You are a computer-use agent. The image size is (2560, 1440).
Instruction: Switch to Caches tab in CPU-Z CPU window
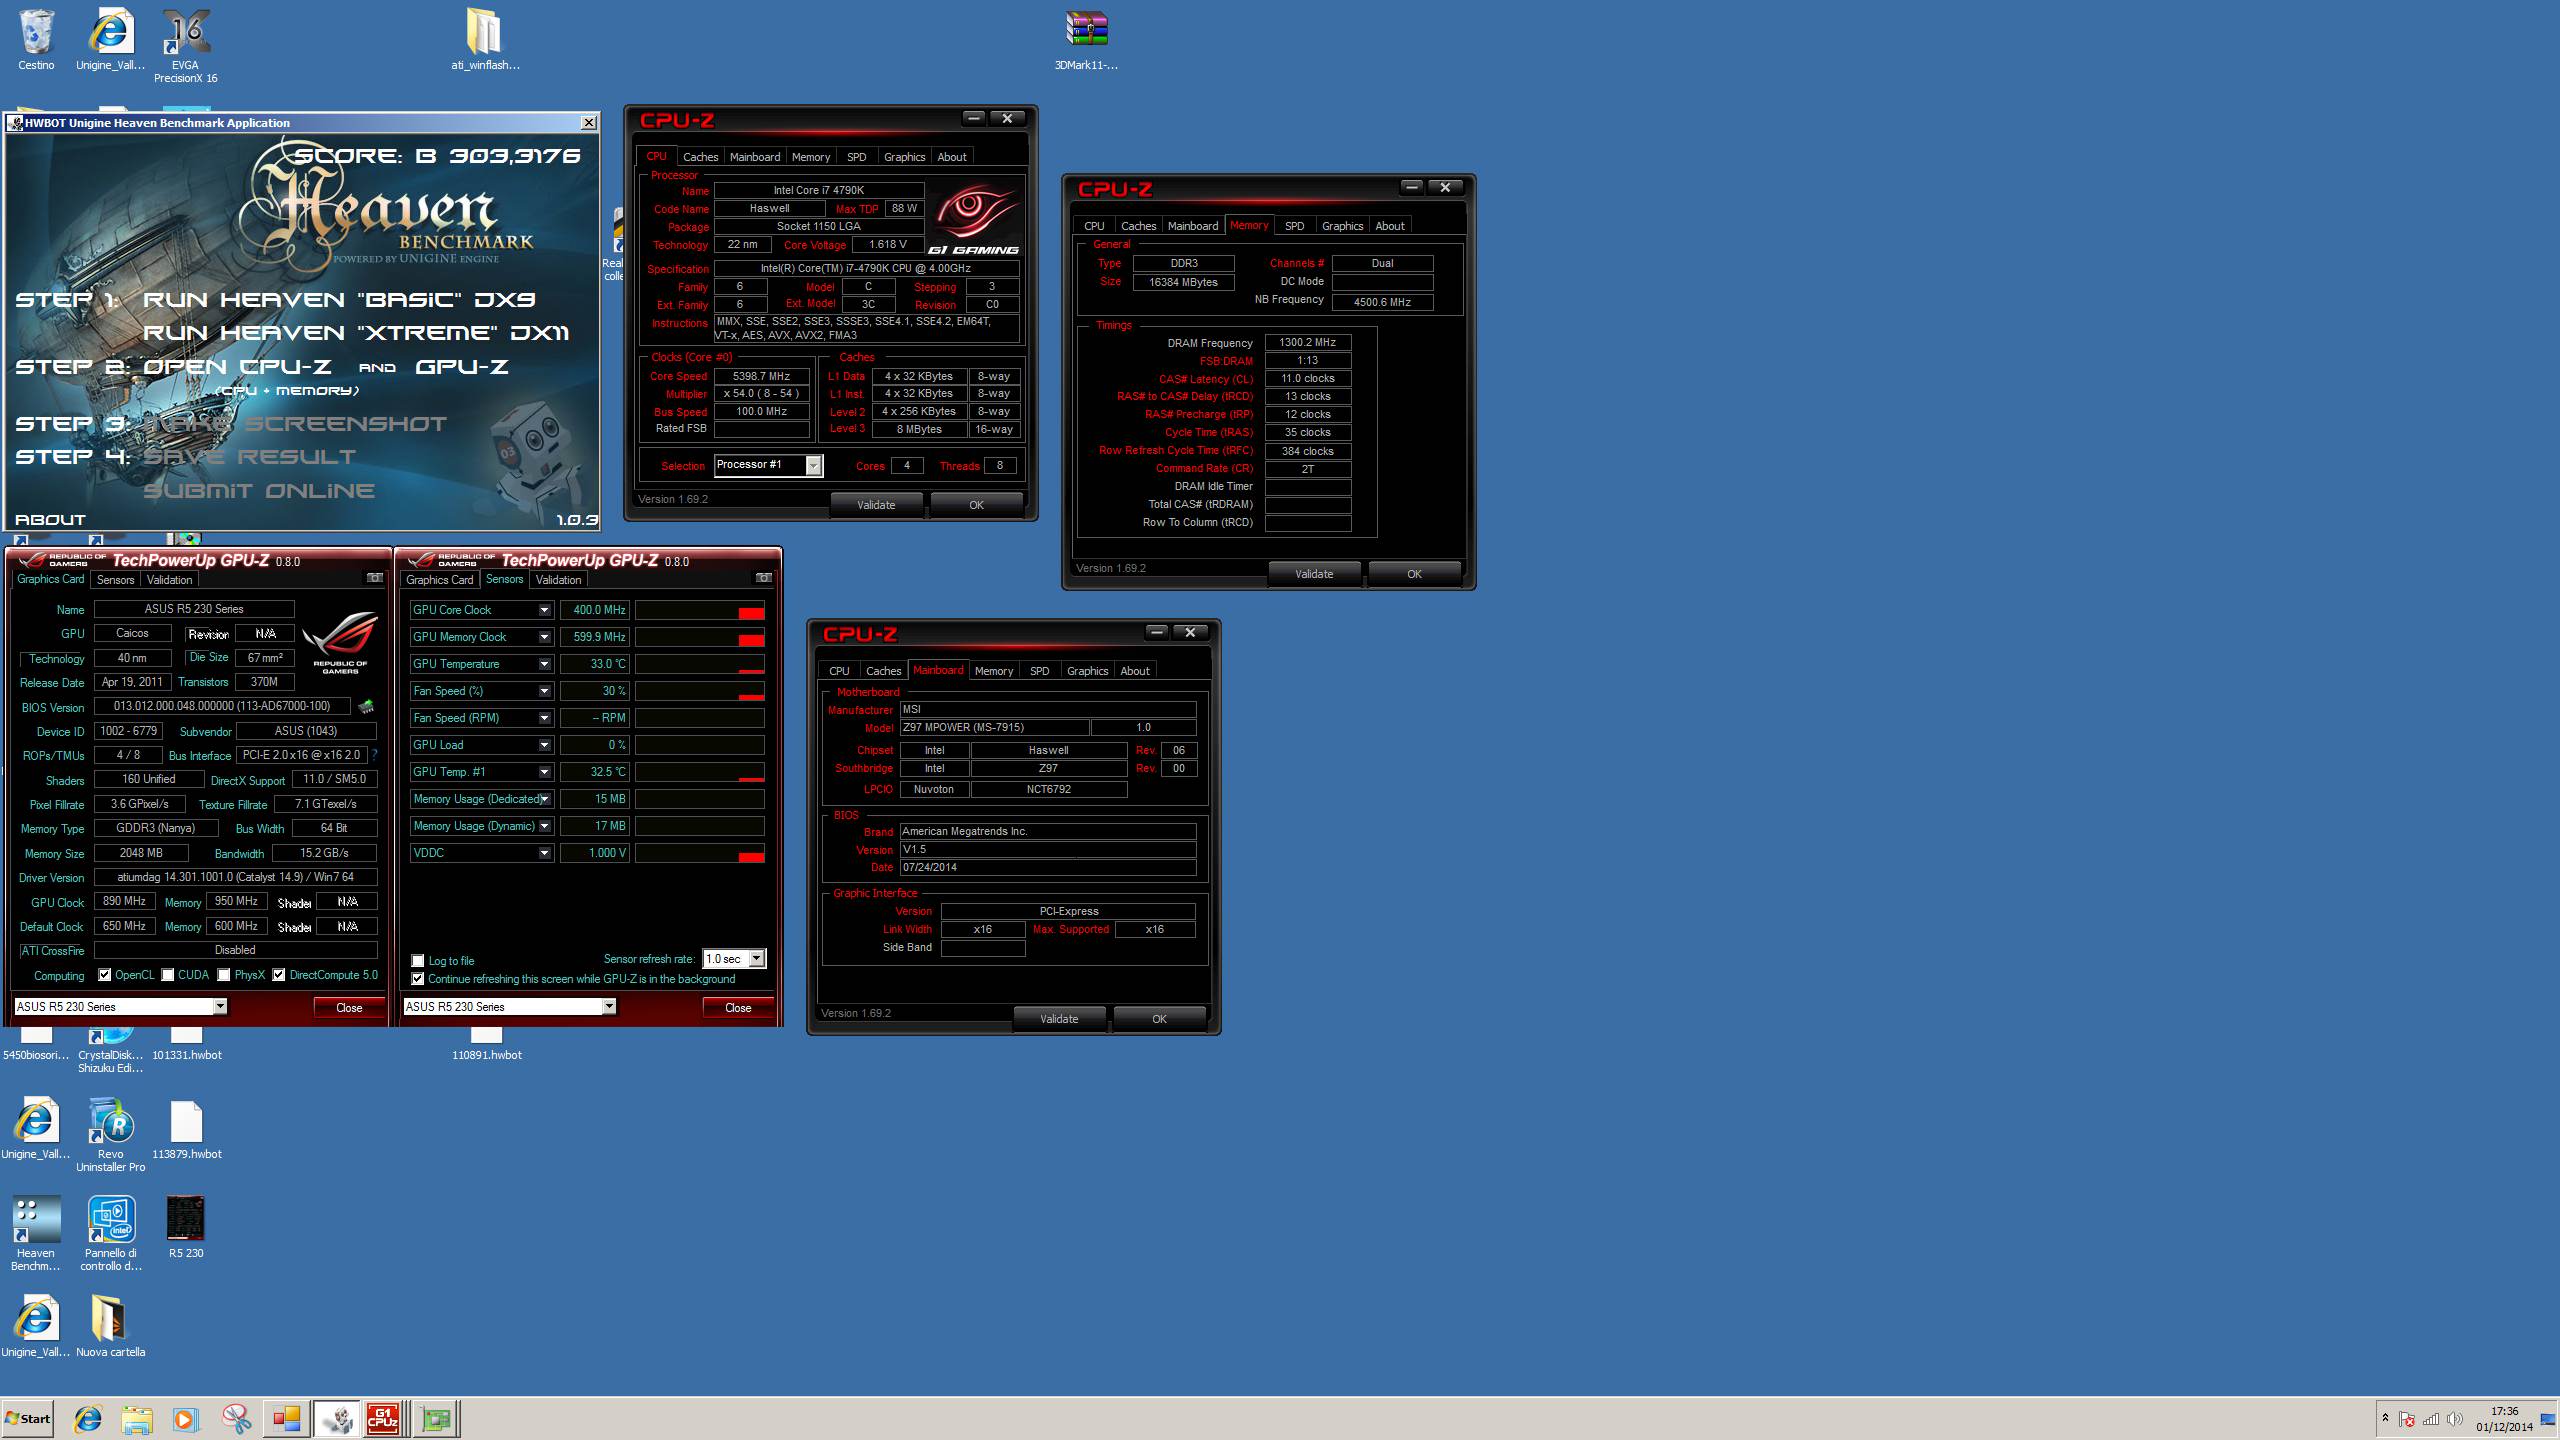[x=700, y=157]
